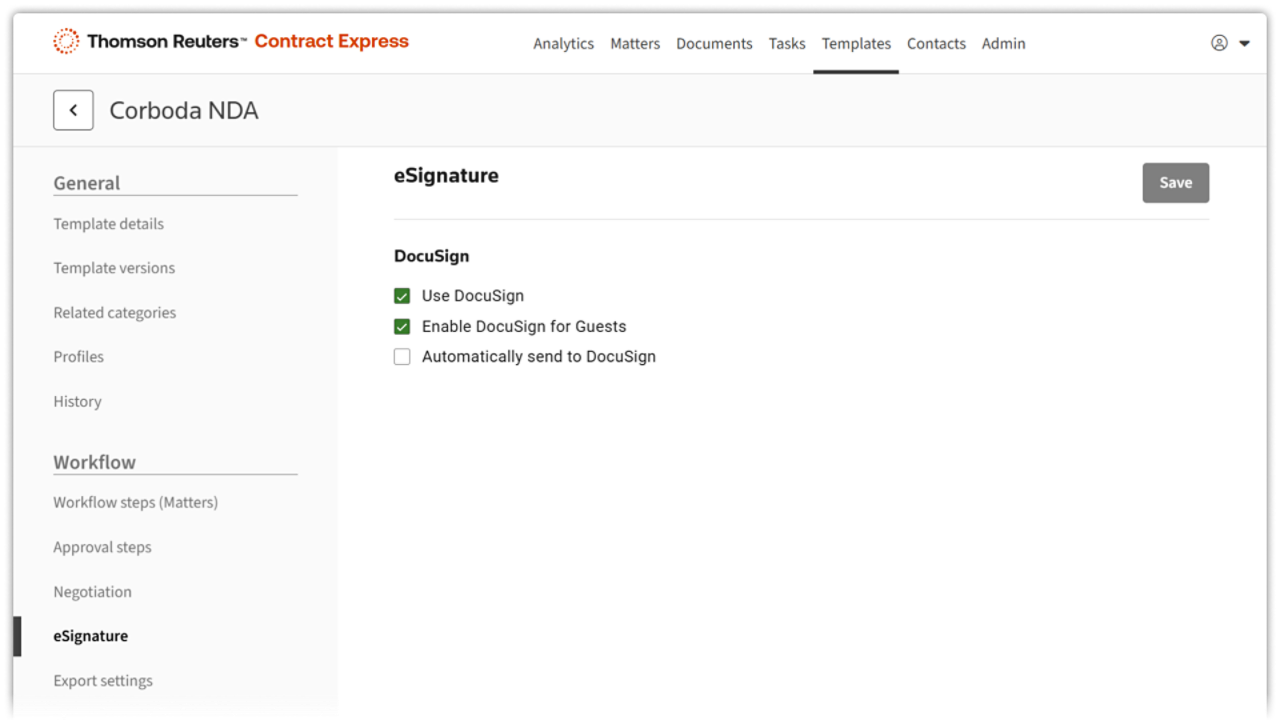
Task: Go to the Matters tab
Action: tap(635, 44)
